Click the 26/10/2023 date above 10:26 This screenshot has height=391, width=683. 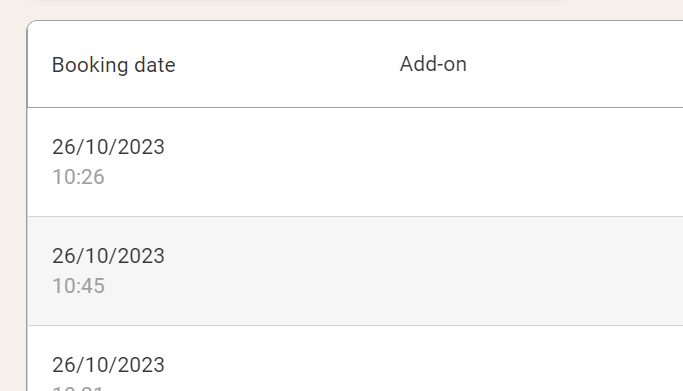(108, 147)
